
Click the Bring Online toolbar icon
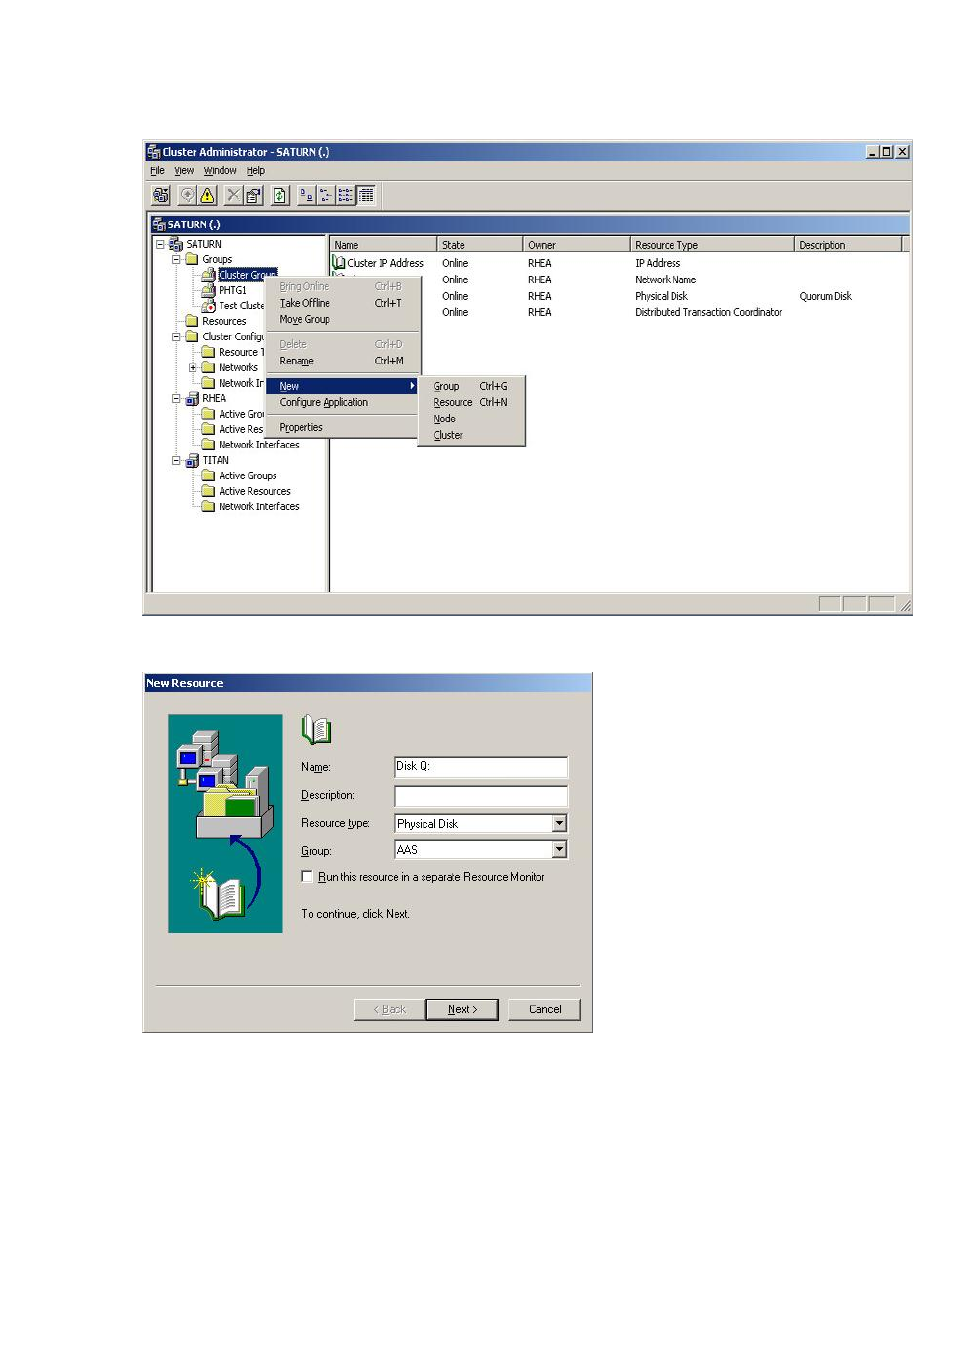187,195
